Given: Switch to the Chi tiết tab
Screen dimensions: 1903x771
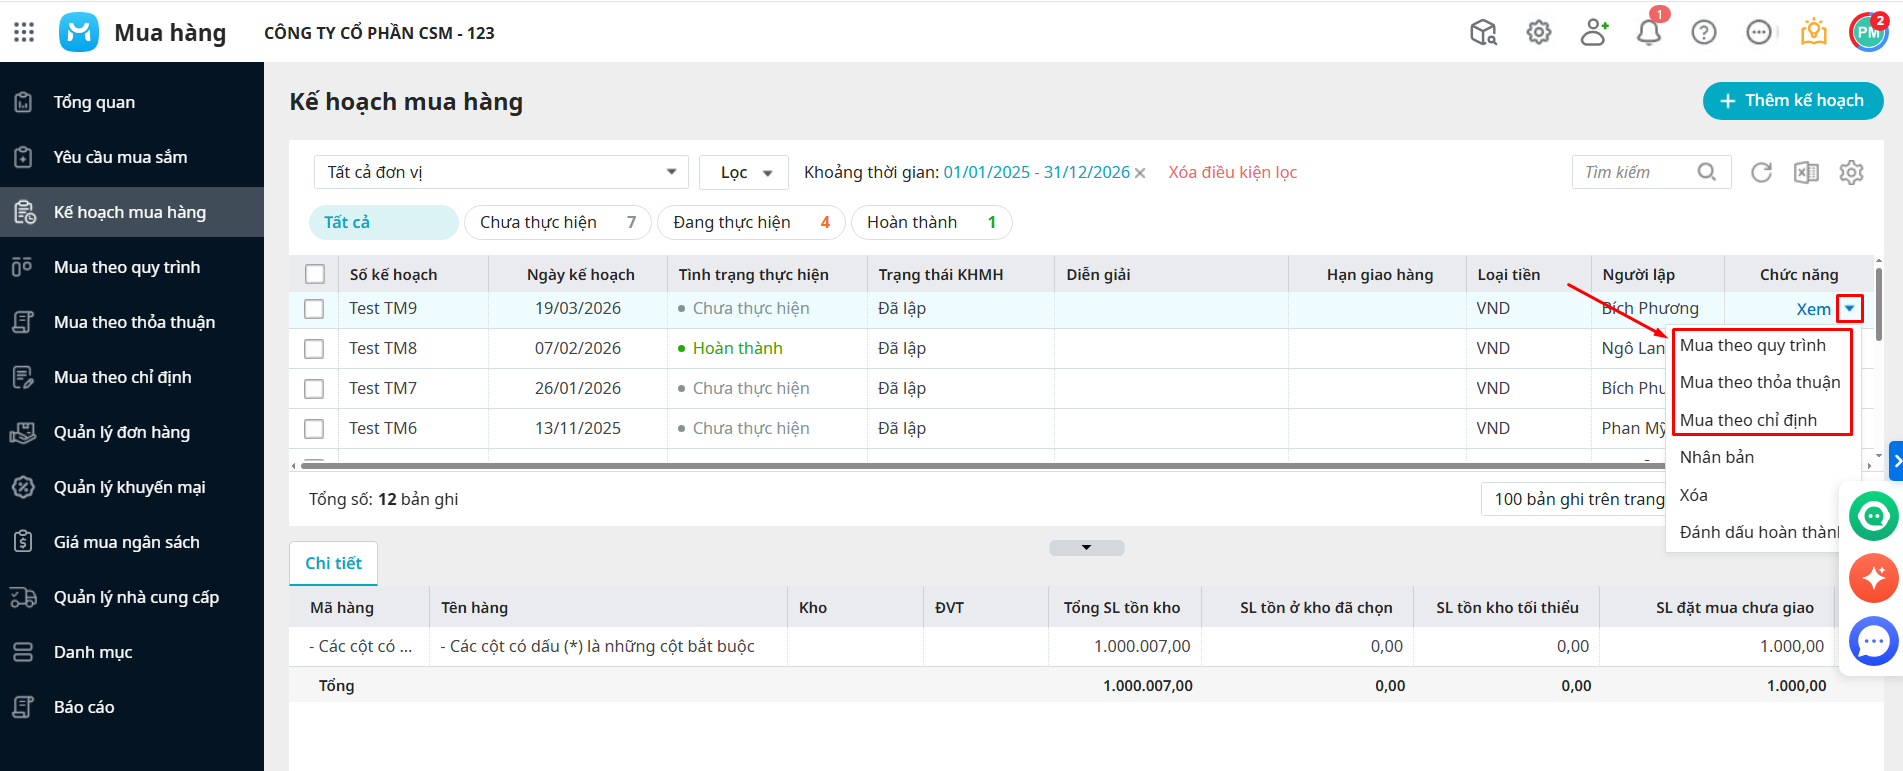Looking at the screenshot, I should (x=333, y=563).
